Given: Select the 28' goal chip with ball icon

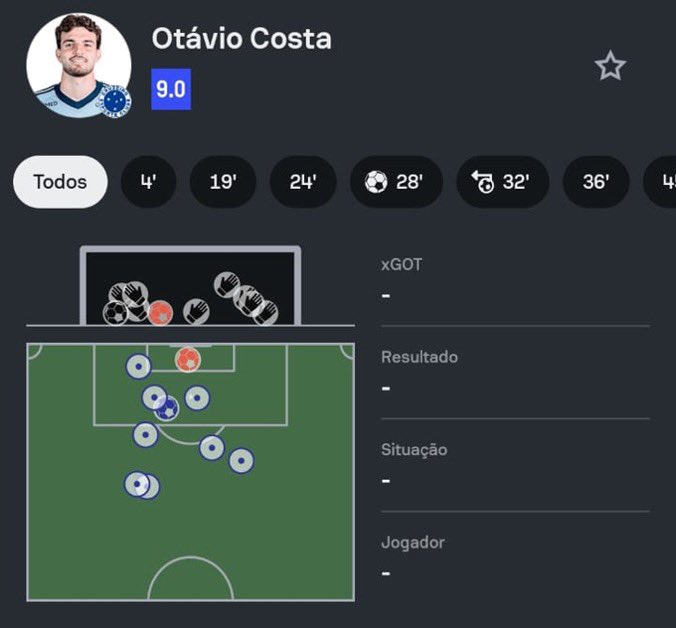Looking at the screenshot, I should tap(396, 182).
